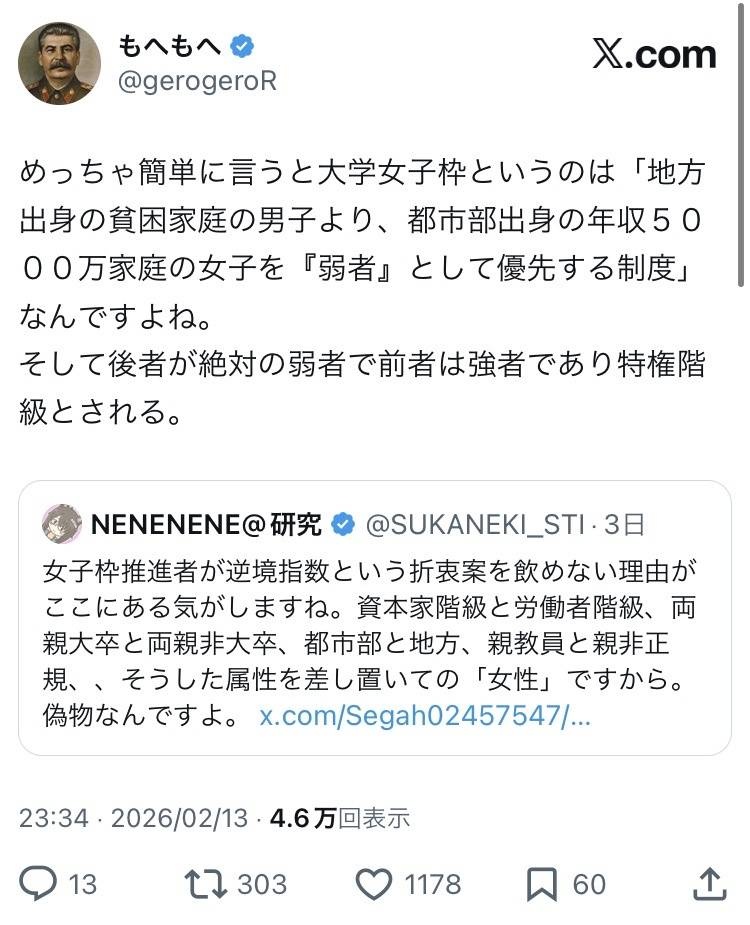Screen dimensions: 750x925
Task: Click the X.com logo
Action: pyautogui.click(x=654, y=54)
